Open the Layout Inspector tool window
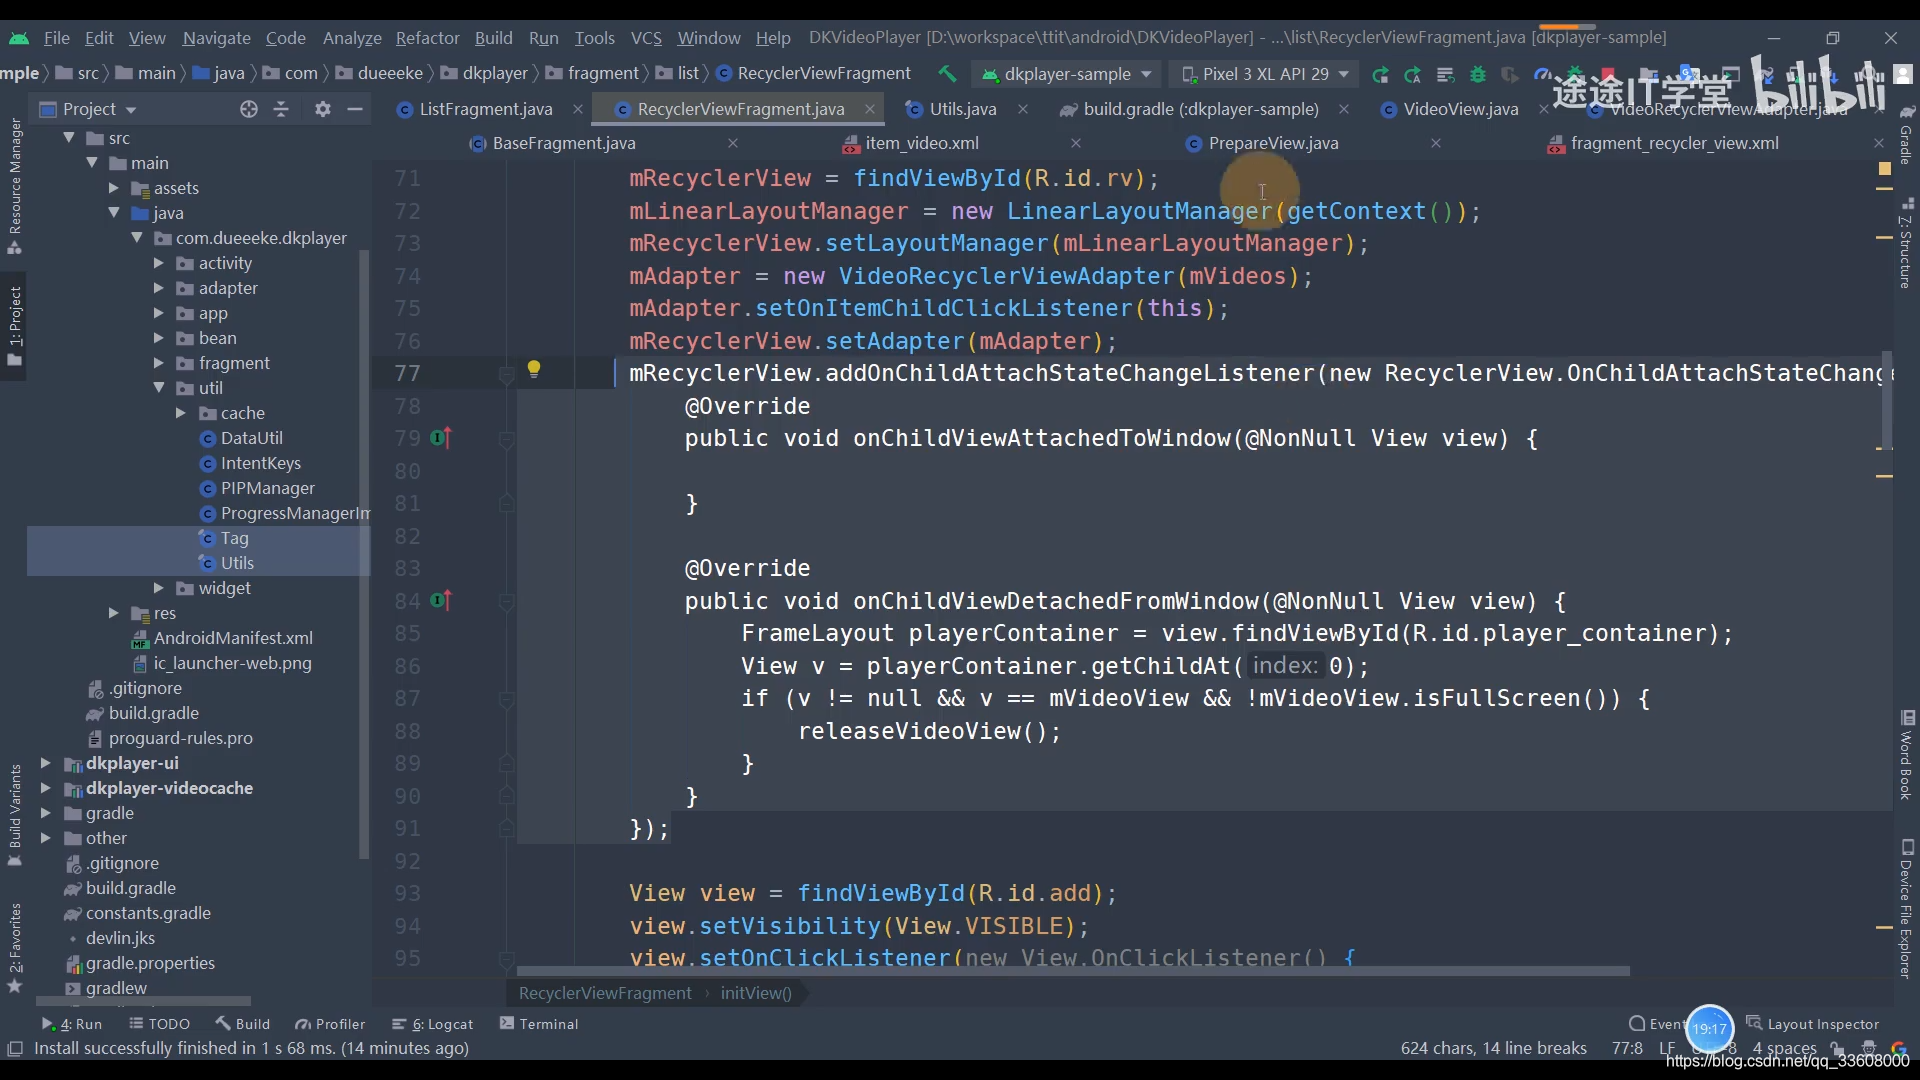This screenshot has height=1080, width=1920. pyautogui.click(x=1813, y=1023)
